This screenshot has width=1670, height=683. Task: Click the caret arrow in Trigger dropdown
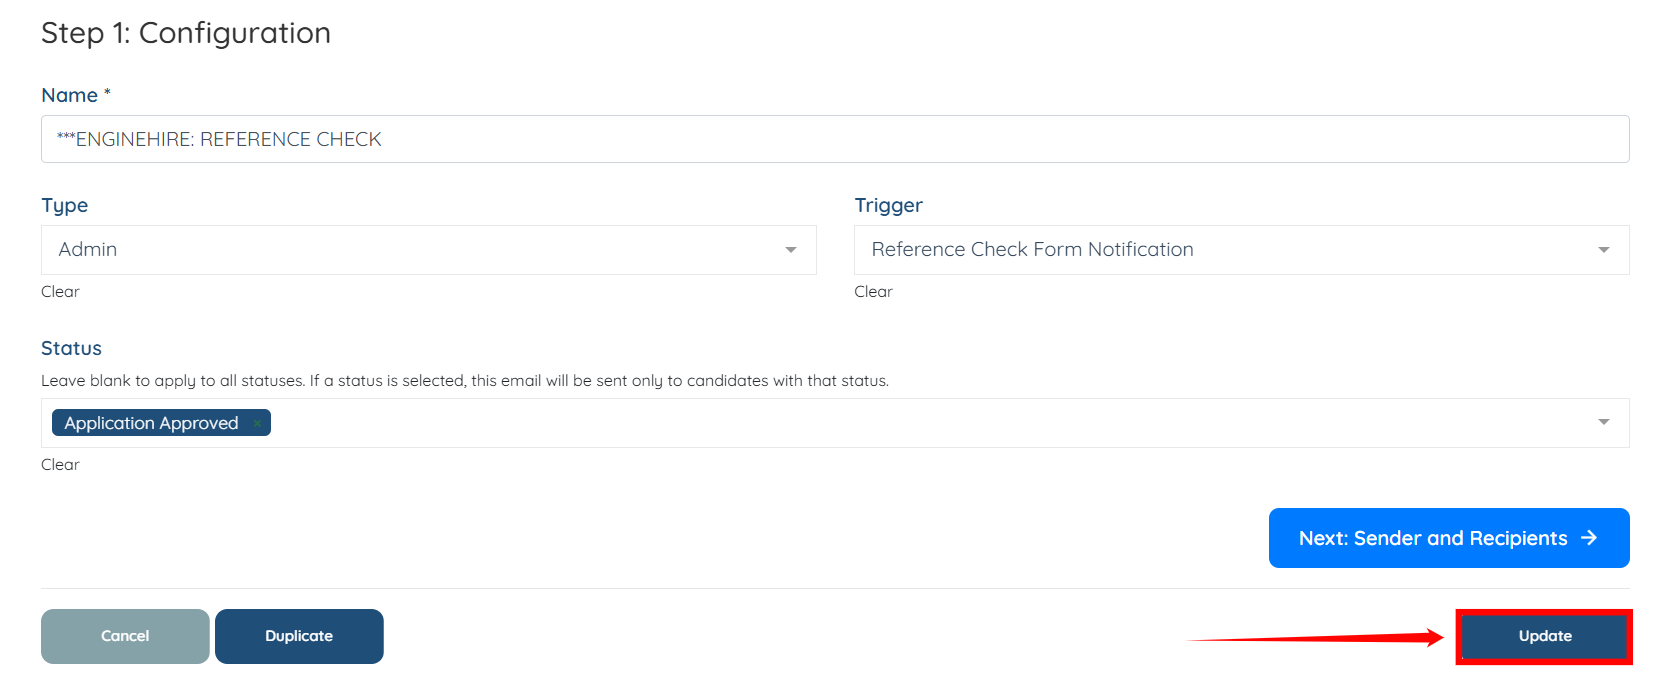click(1603, 250)
